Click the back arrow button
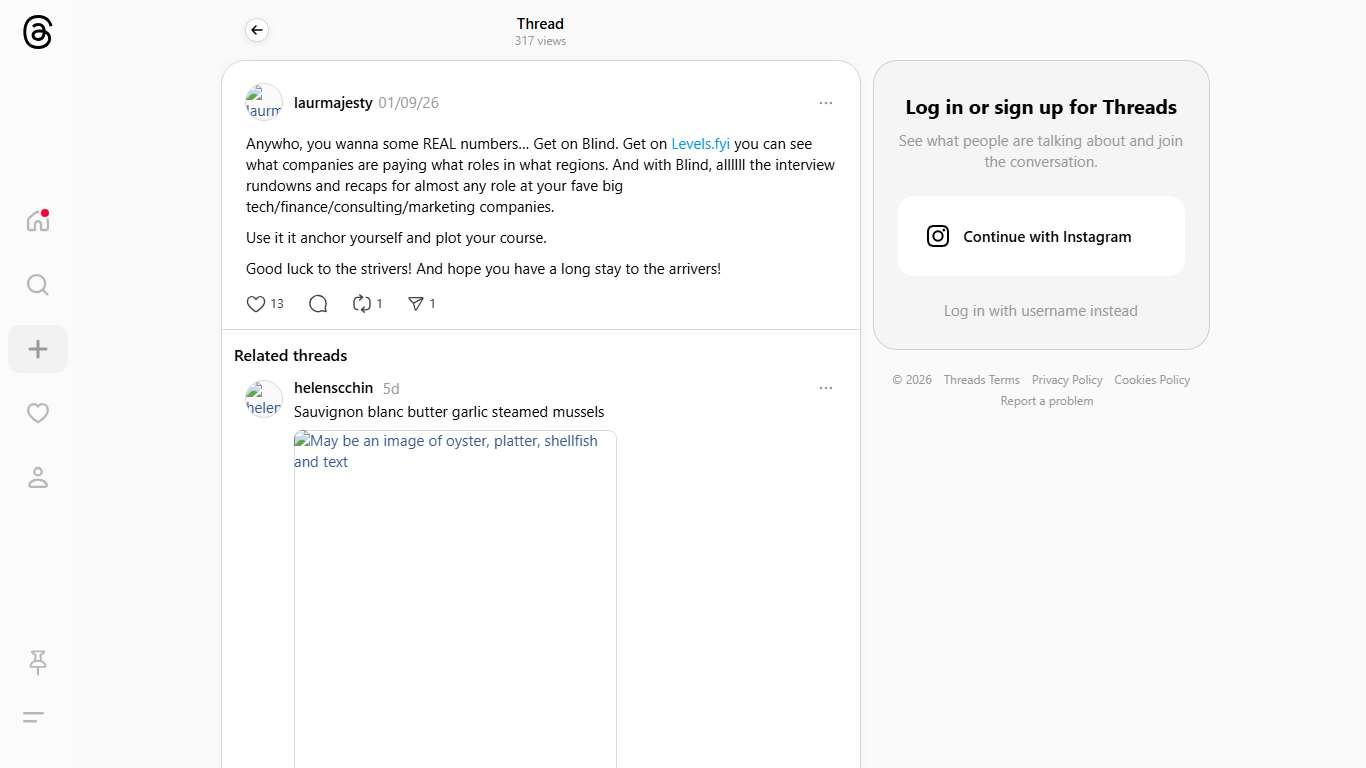Viewport: 1366px width, 768px height. tap(257, 30)
